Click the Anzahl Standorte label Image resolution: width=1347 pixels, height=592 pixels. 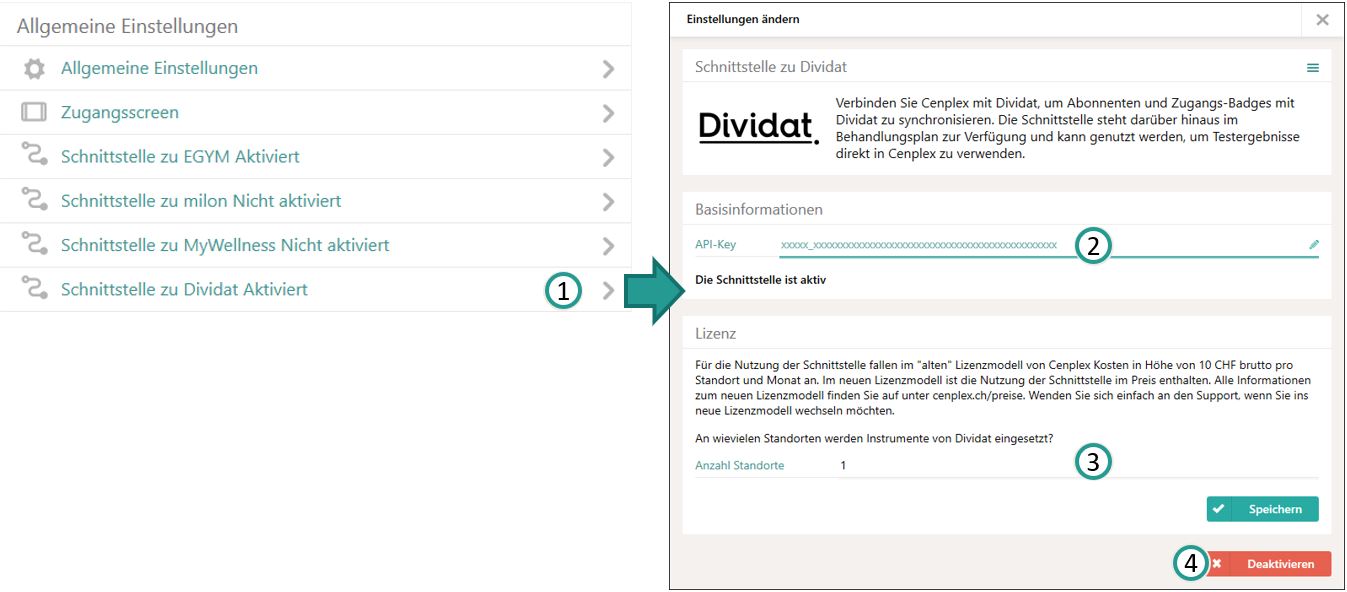(739, 465)
